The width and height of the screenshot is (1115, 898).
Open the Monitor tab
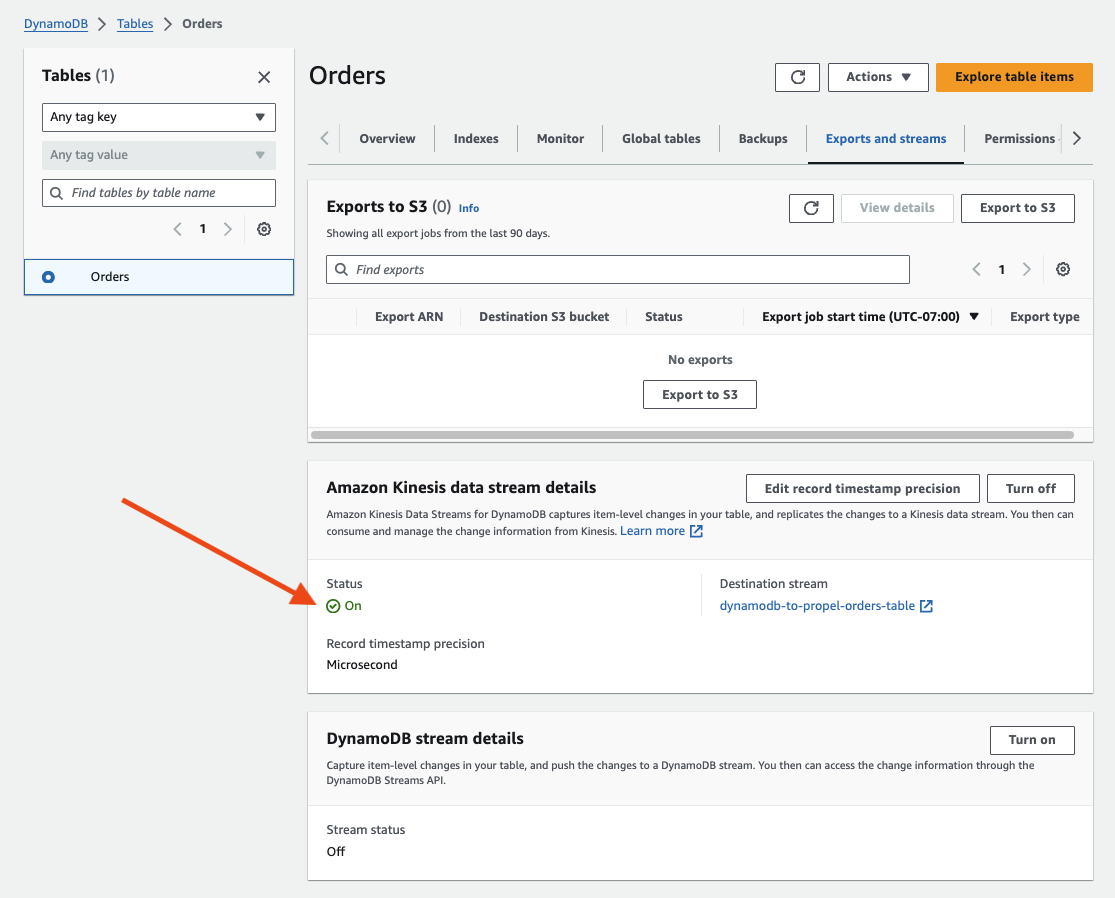(x=560, y=139)
